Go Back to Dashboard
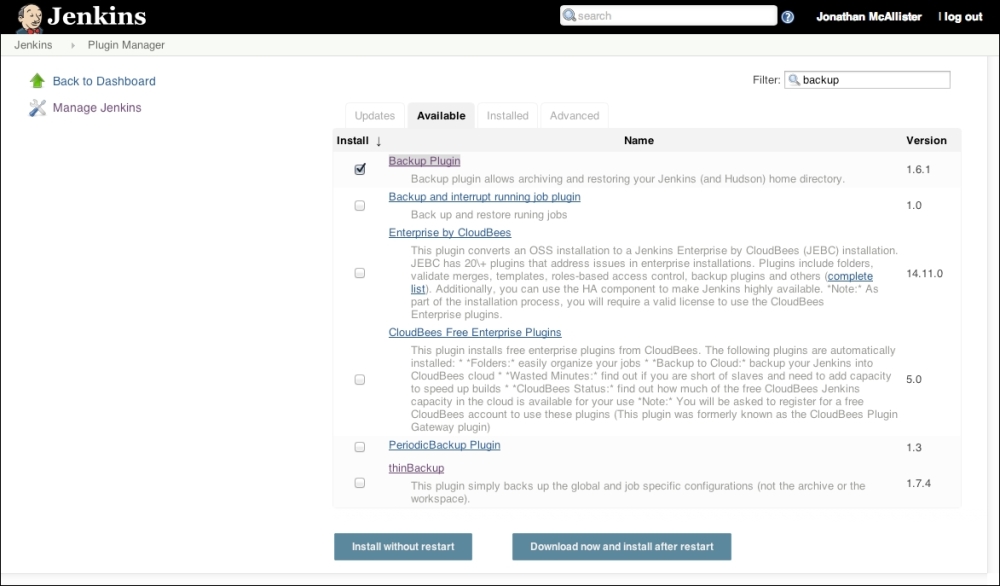1000x586 pixels. coord(104,81)
